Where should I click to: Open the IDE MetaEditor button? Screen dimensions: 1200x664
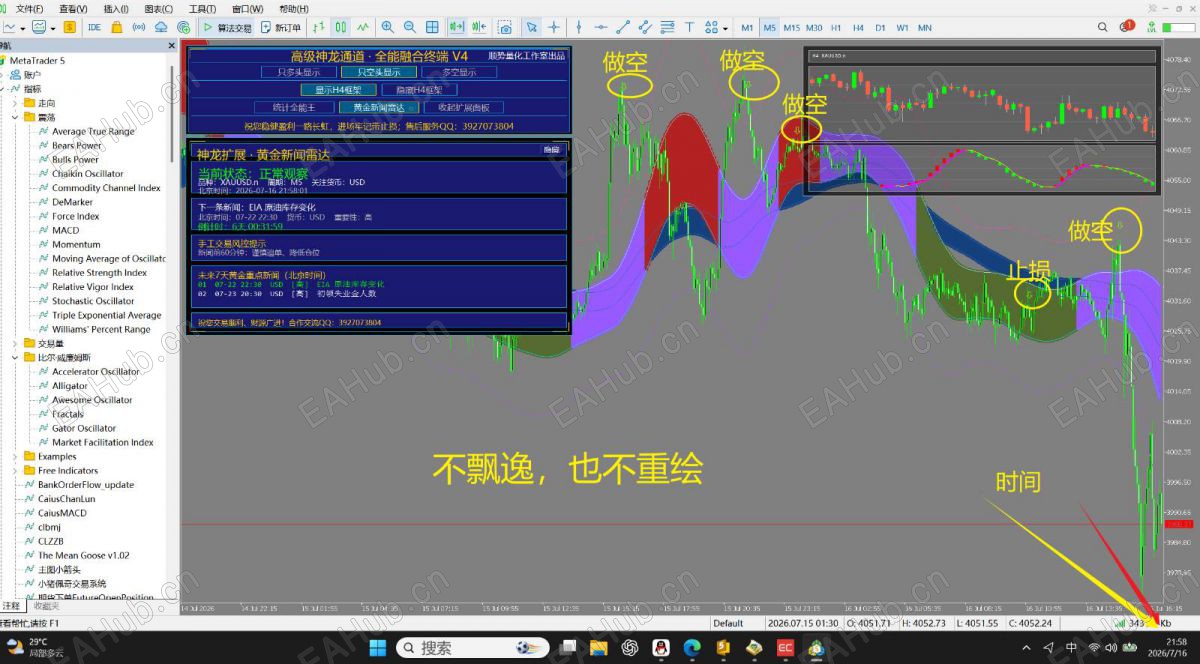click(x=95, y=27)
